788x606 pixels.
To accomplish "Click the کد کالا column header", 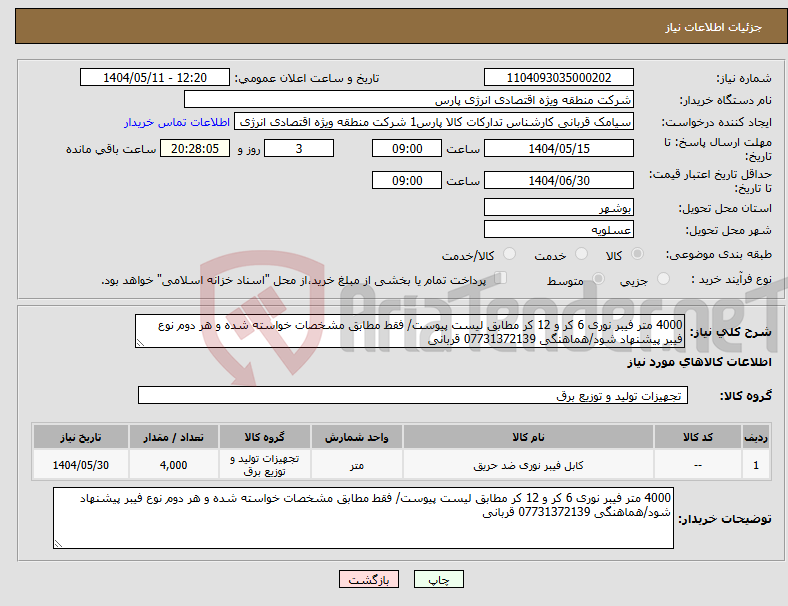I will (698, 437).
